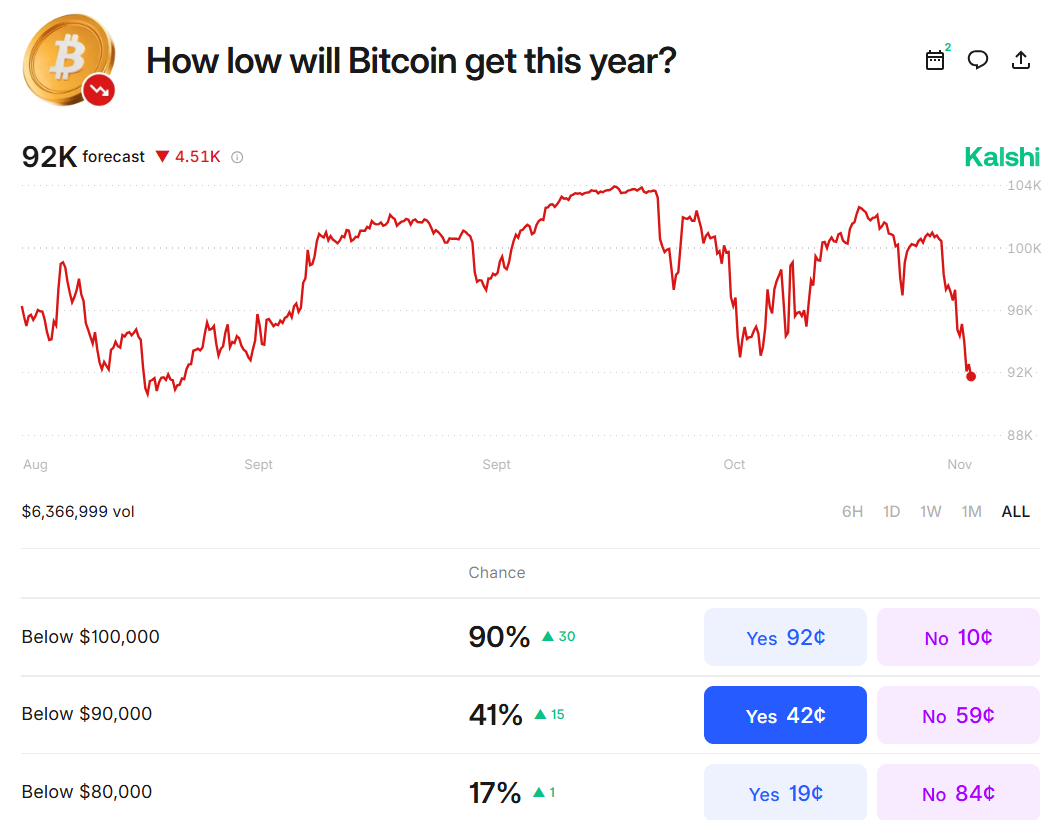Click the Bitcoin coin market icon
The height and width of the screenshot is (820, 1064).
click(68, 60)
